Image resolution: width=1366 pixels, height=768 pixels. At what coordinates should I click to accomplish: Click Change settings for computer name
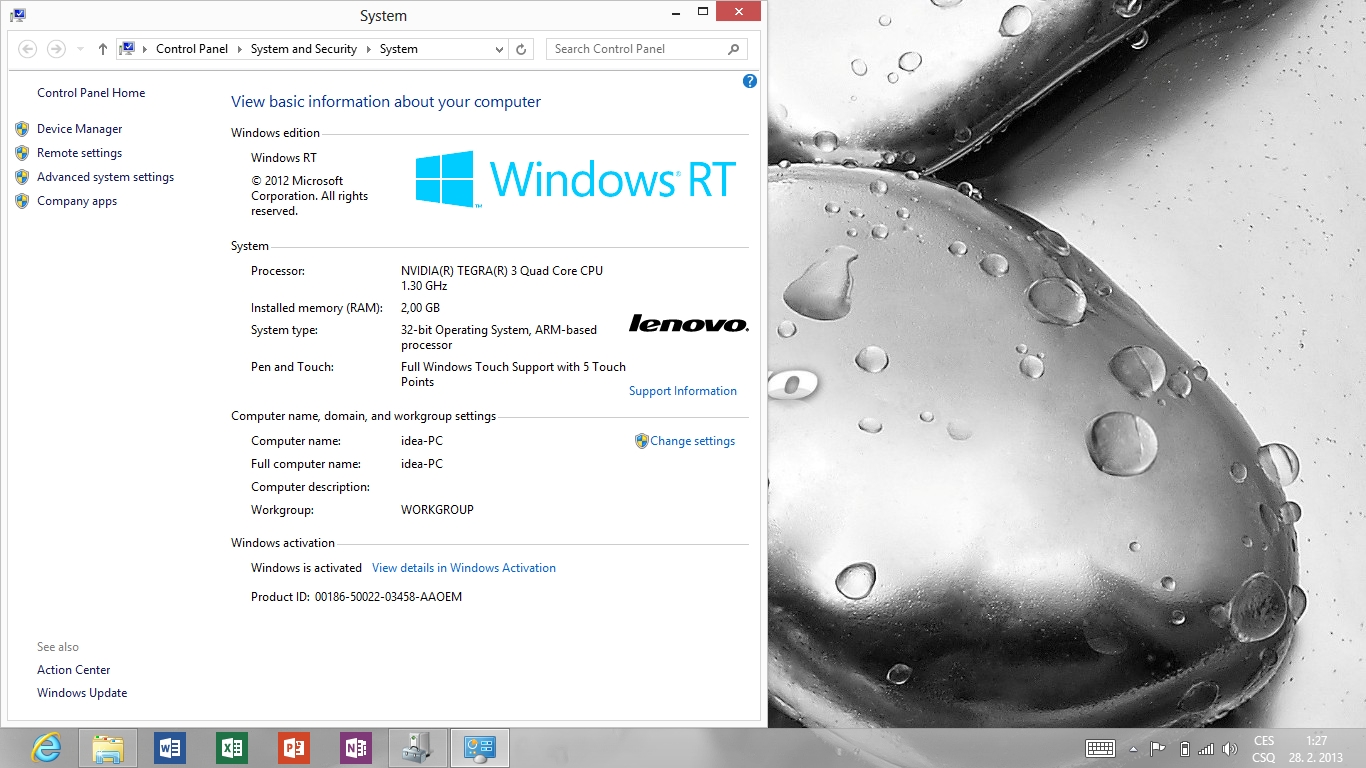point(693,441)
